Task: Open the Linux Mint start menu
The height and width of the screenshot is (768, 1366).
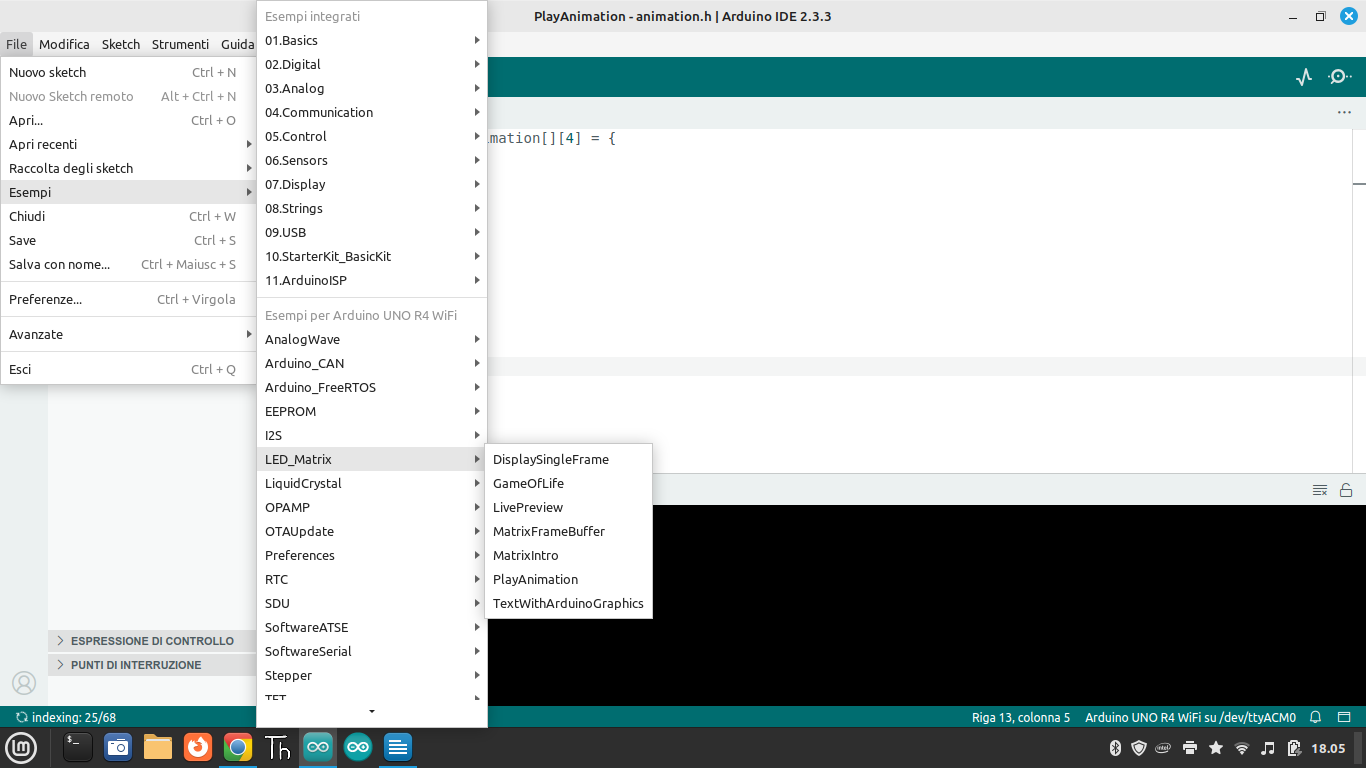Action: coord(22,747)
